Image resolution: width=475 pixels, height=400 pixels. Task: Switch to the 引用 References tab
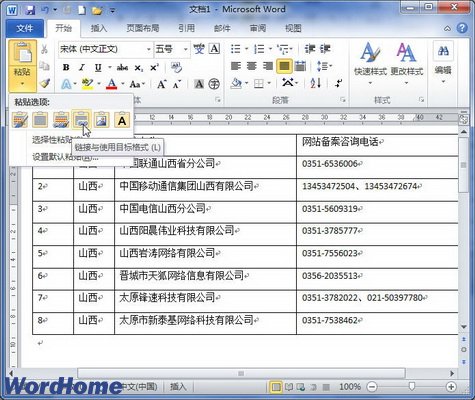coord(186,28)
